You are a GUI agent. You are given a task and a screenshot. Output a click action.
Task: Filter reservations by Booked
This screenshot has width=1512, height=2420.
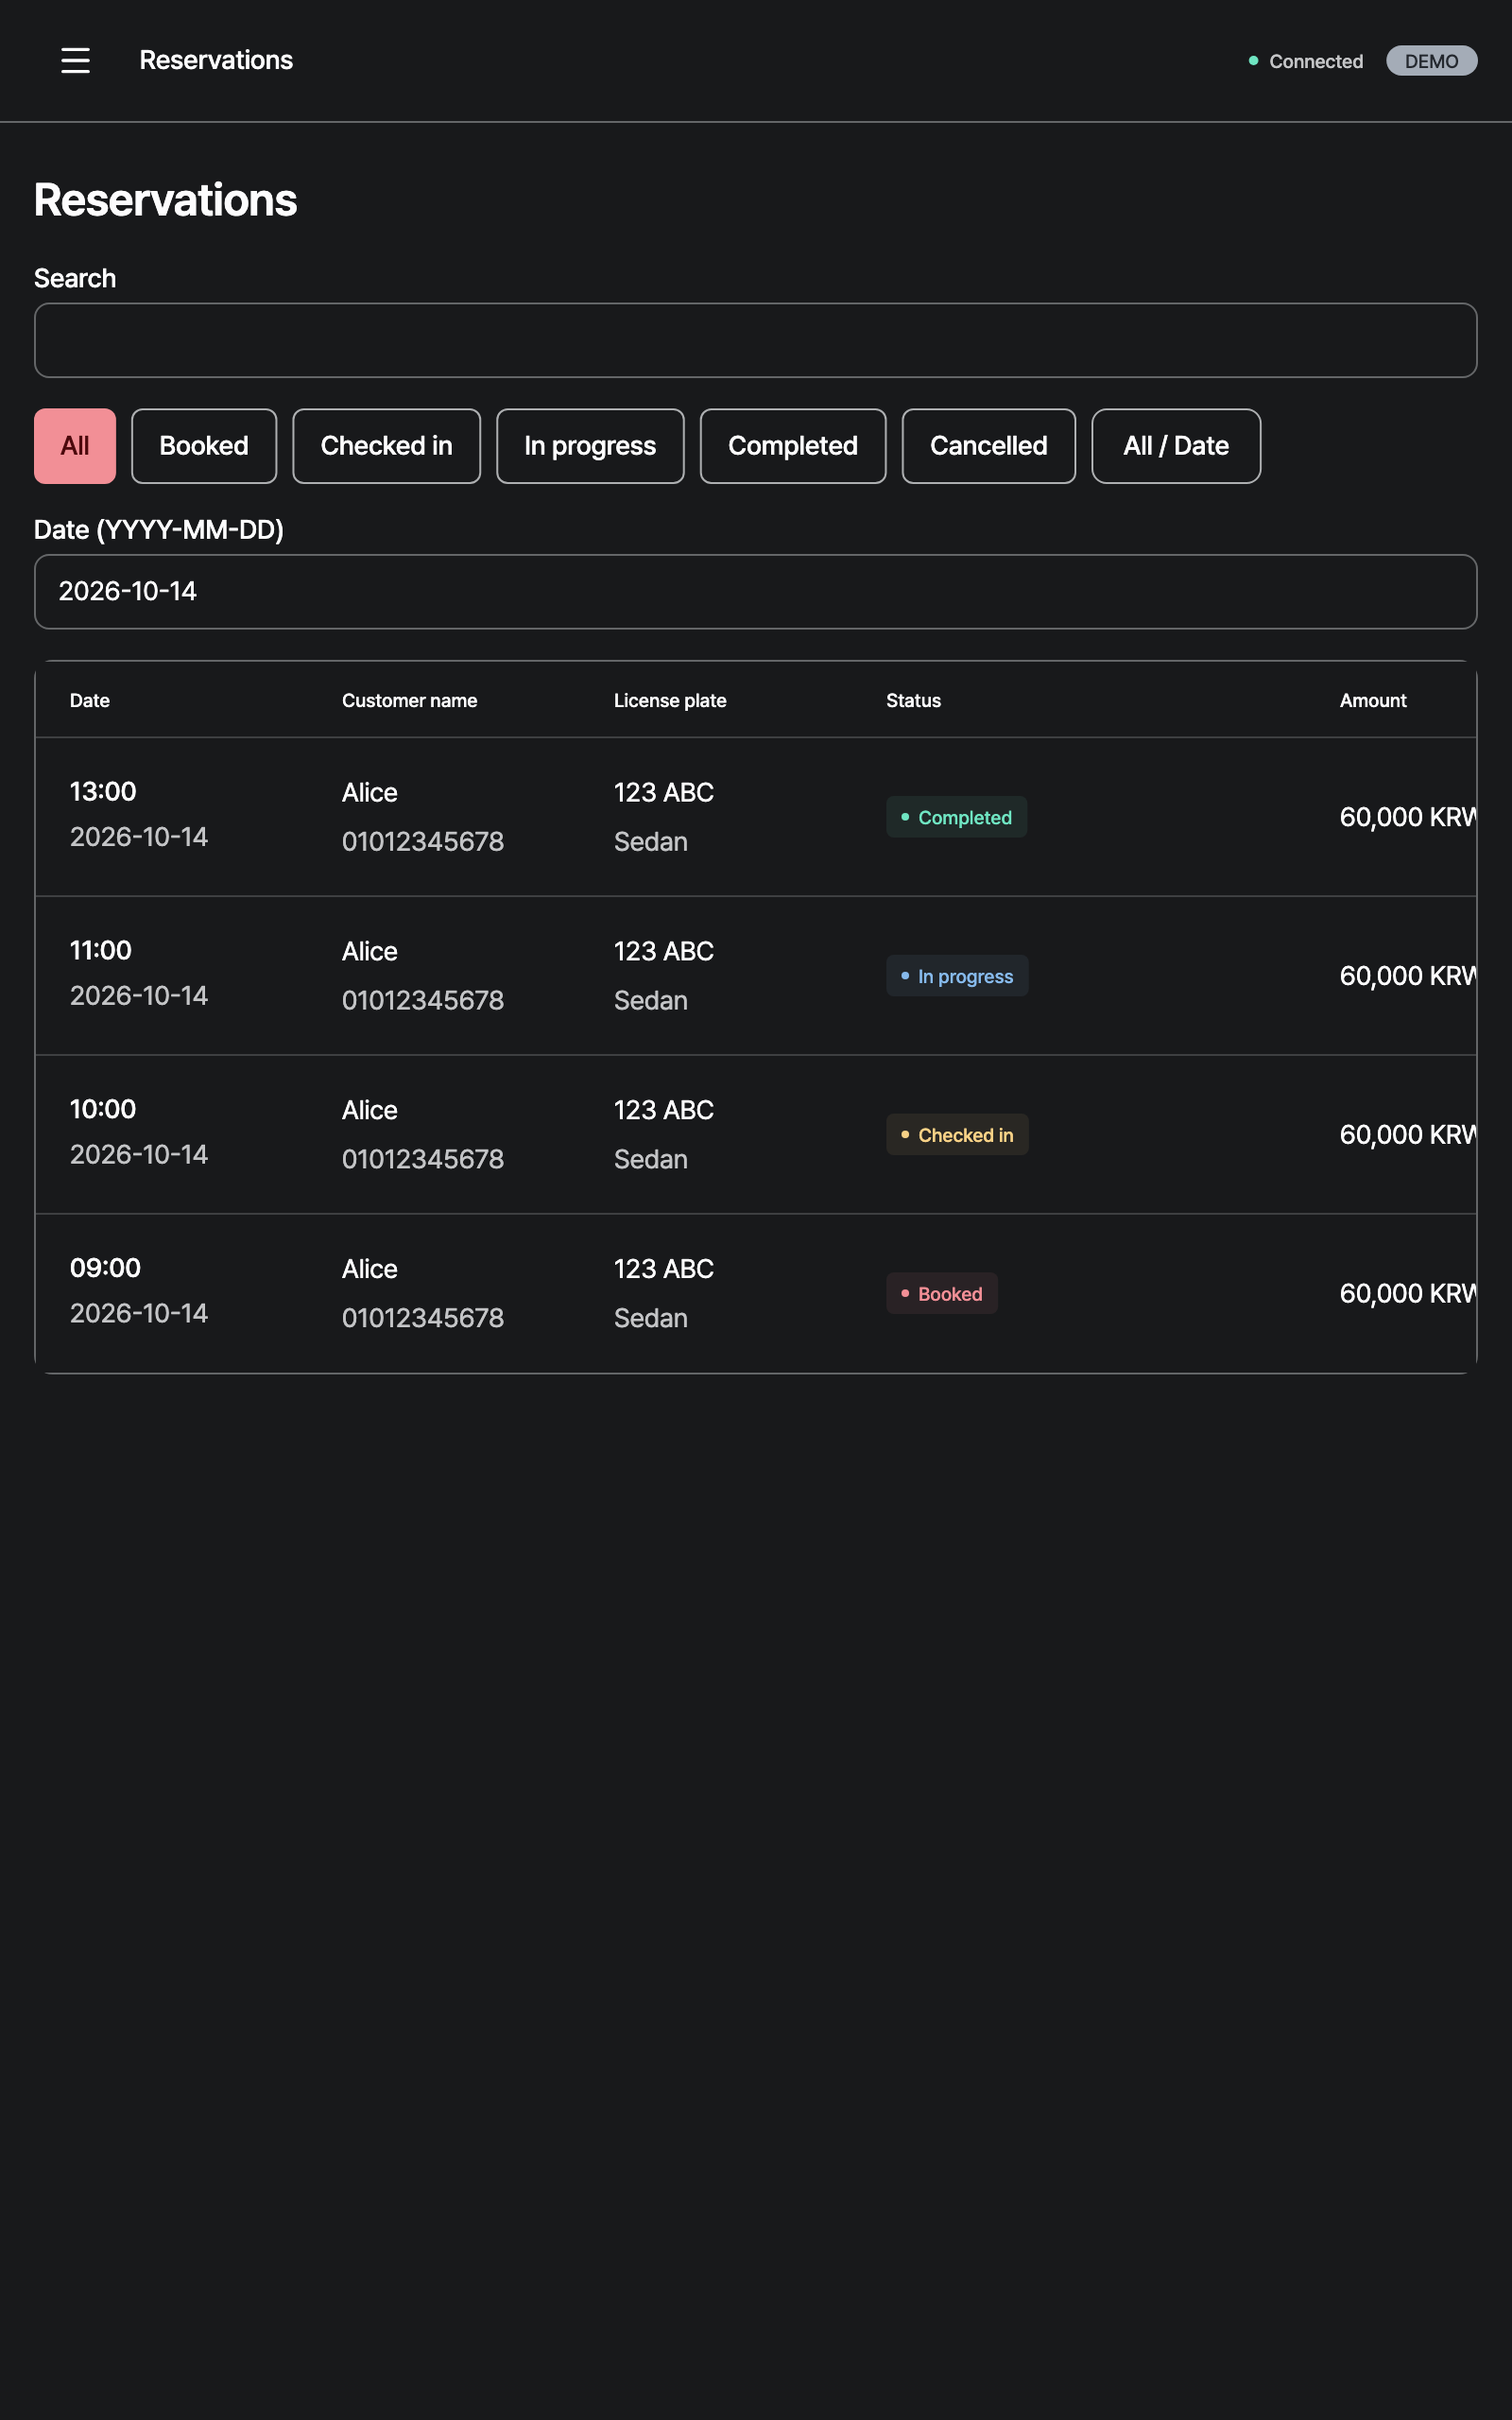coord(204,446)
